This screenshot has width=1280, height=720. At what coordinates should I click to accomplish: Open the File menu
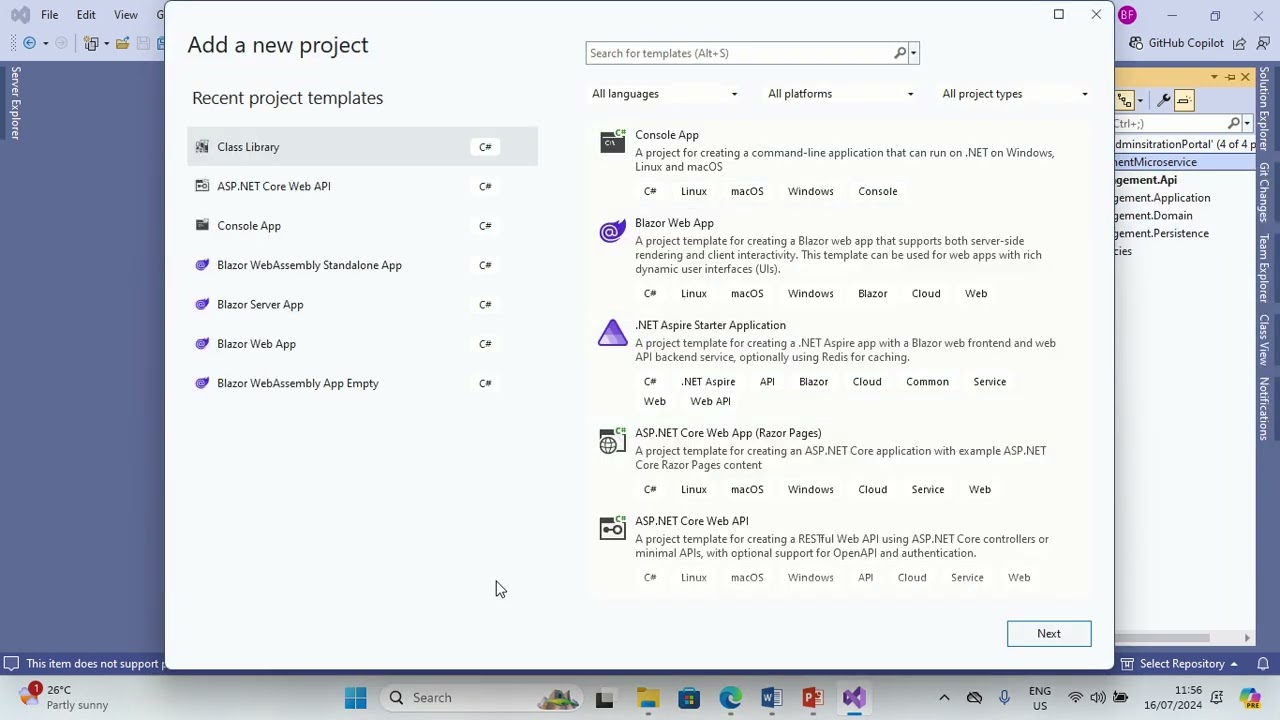click(x=49, y=15)
